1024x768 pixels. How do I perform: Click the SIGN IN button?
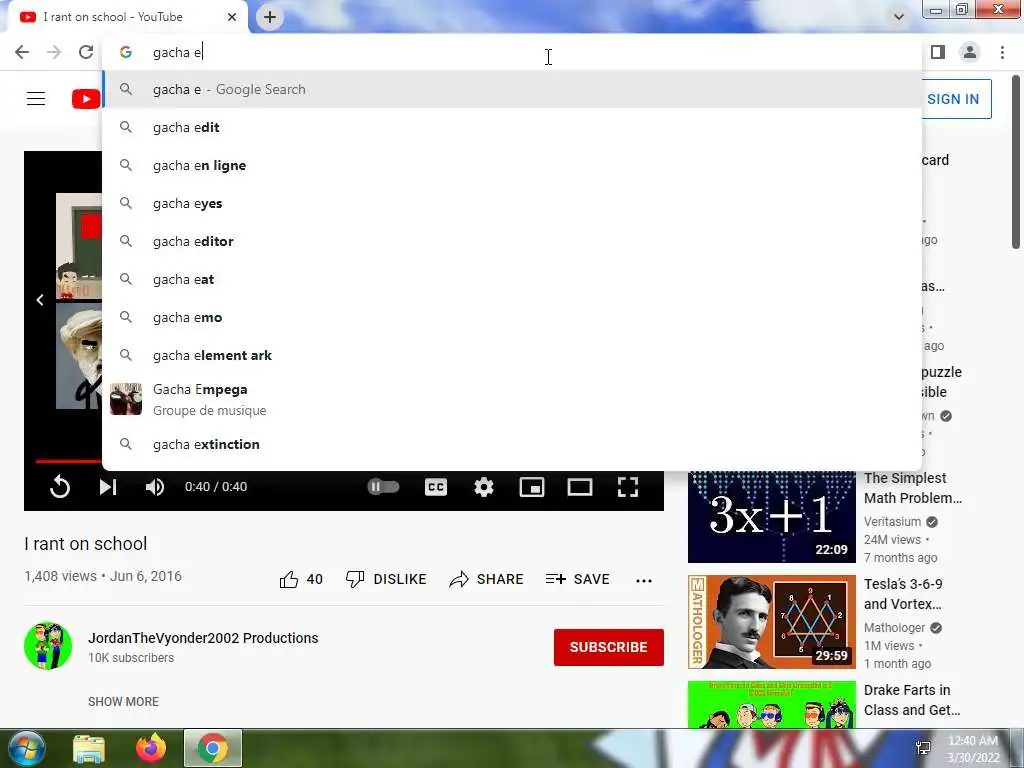coord(953,99)
